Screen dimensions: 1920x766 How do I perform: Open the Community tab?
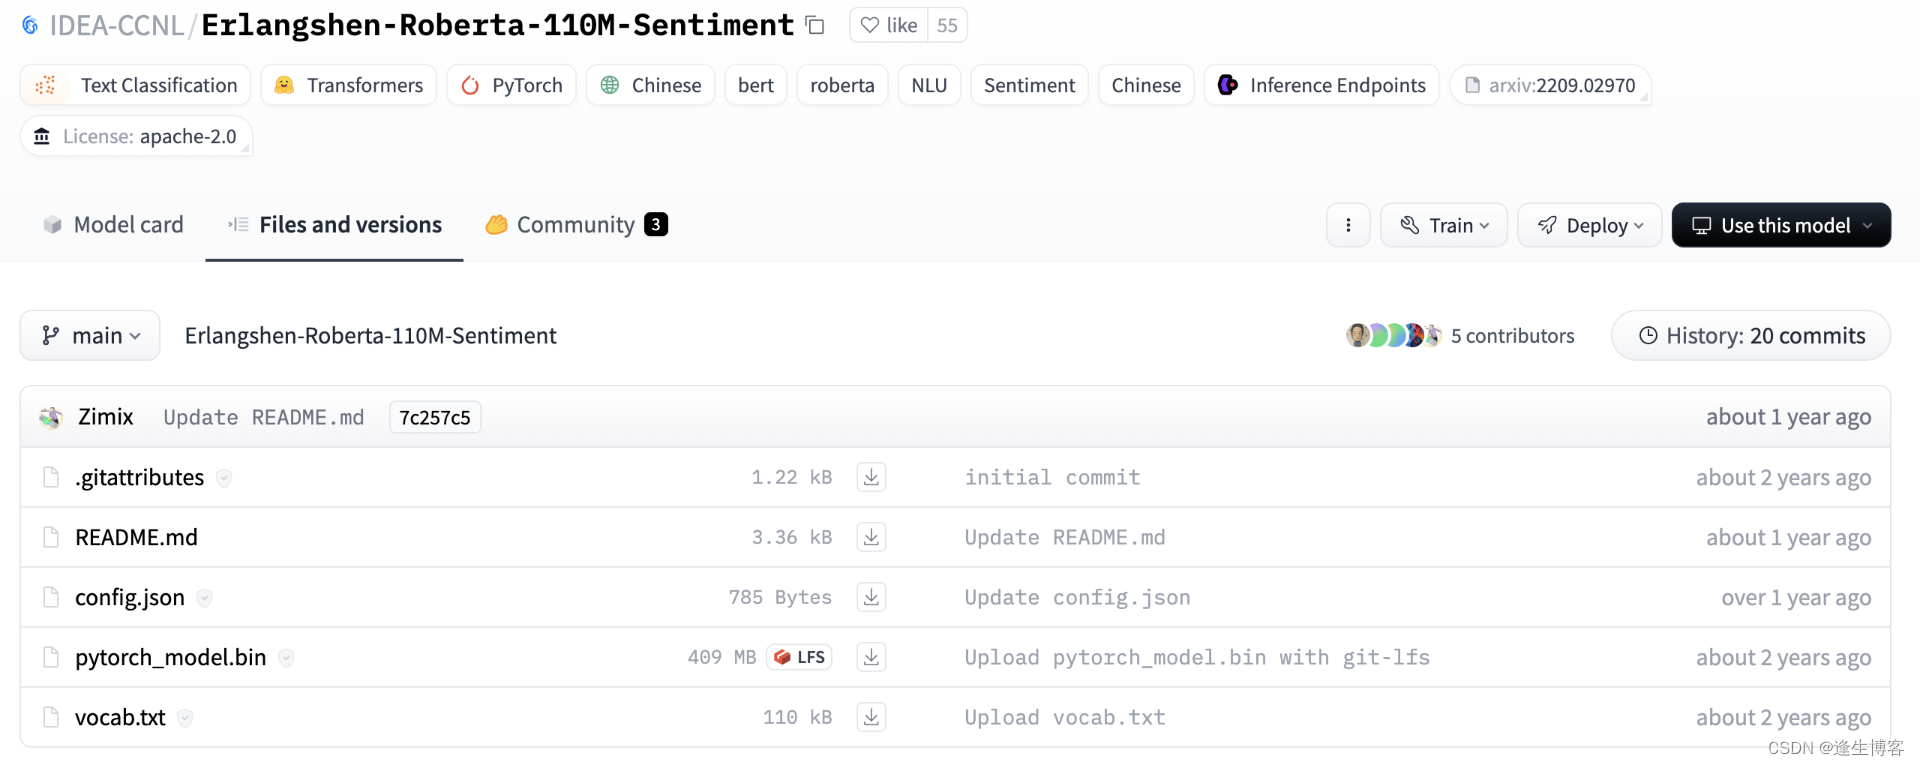[576, 225]
